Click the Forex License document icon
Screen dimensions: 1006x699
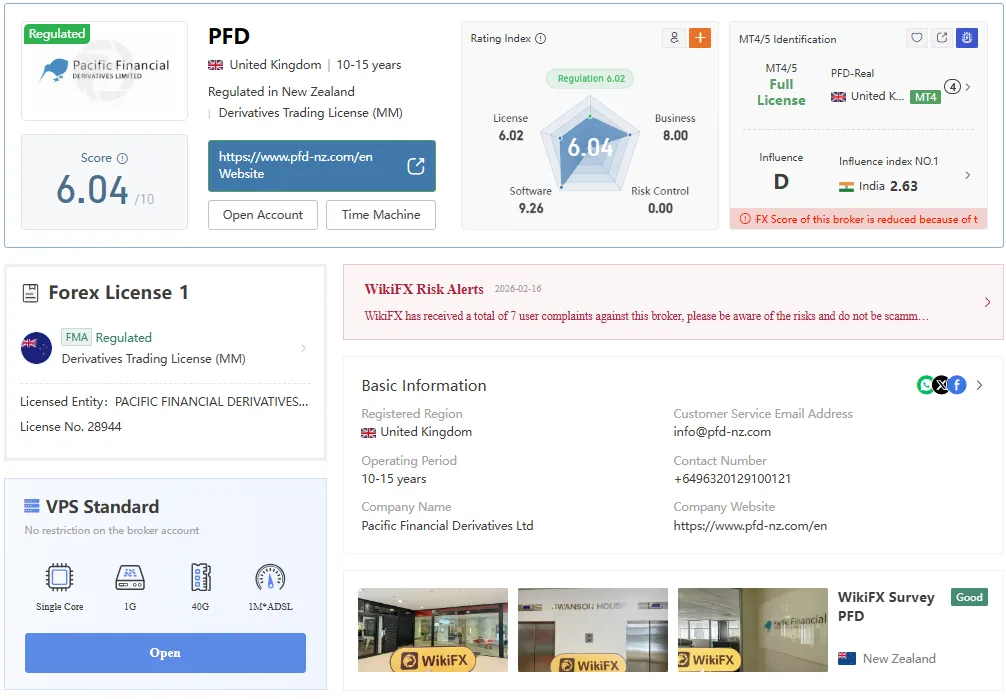30,293
